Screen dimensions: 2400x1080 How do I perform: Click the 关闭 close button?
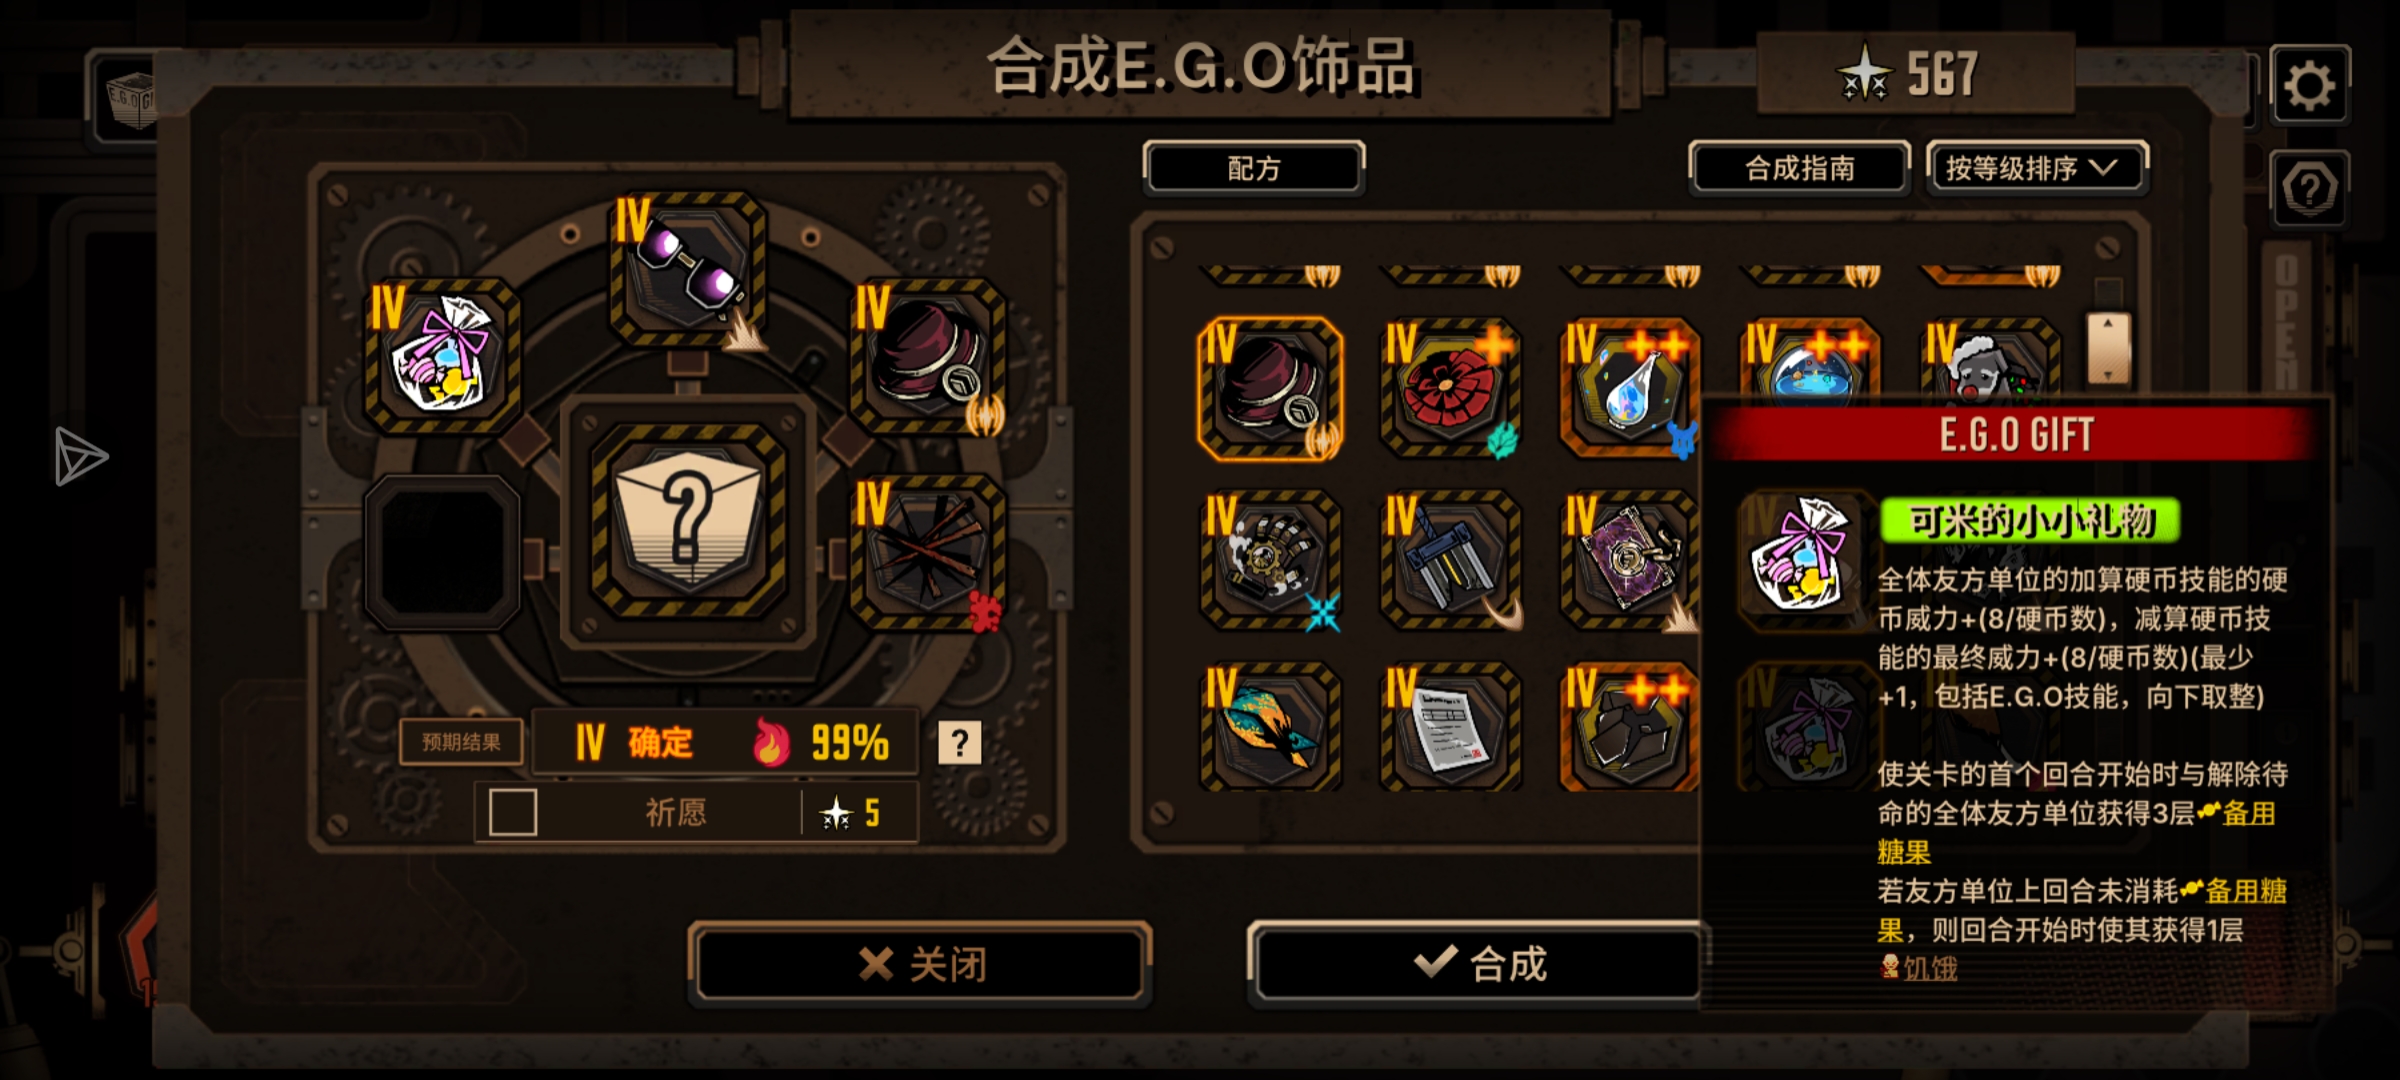tap(920, 963)
